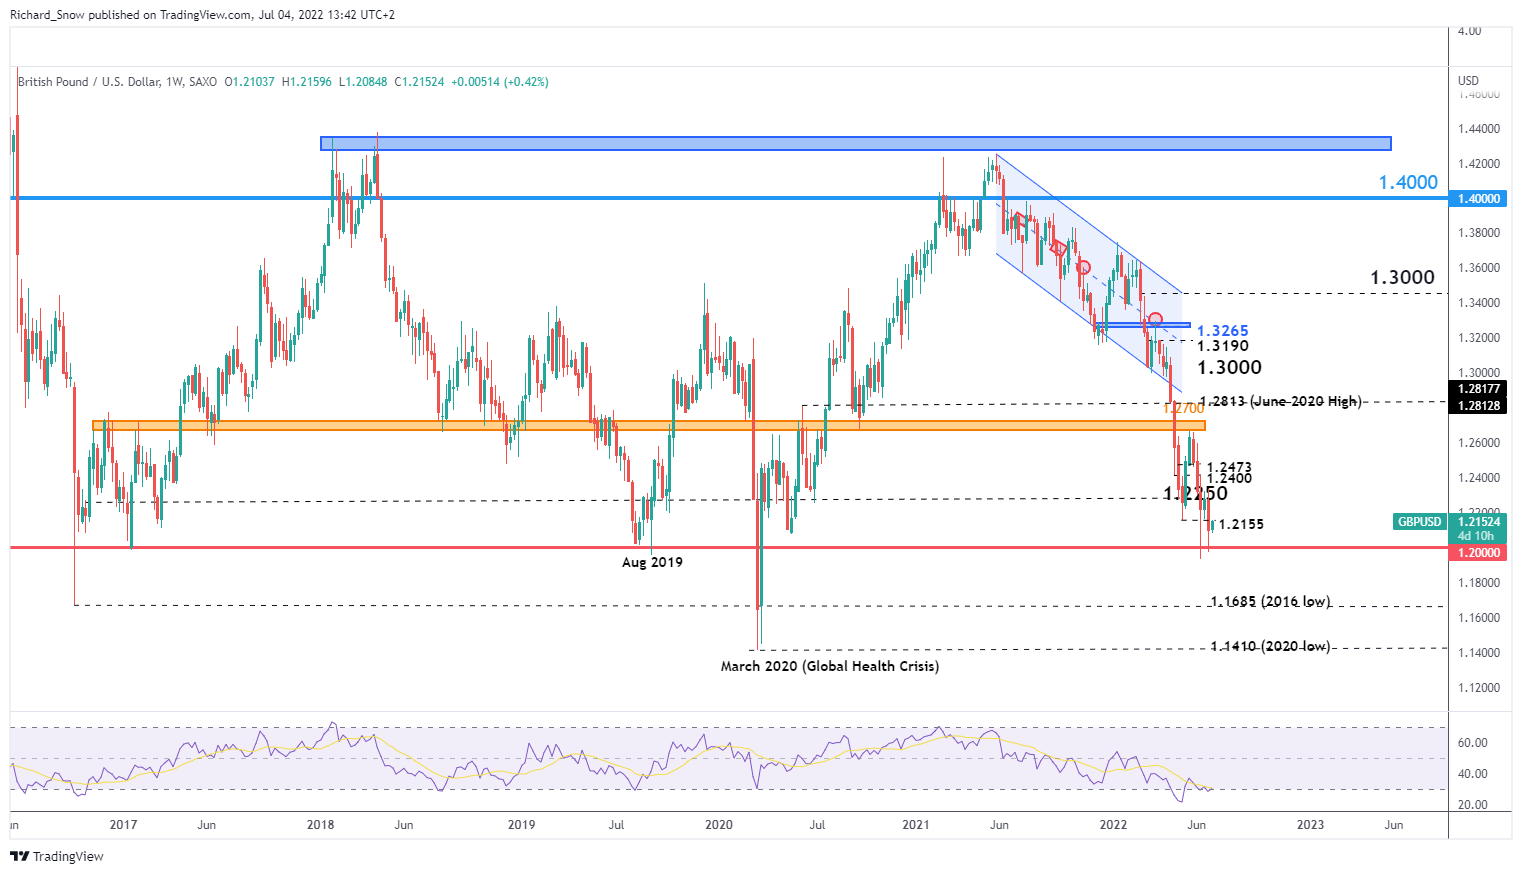Click the green GBPUSD symbol tag

click(x=1420, y=522)
